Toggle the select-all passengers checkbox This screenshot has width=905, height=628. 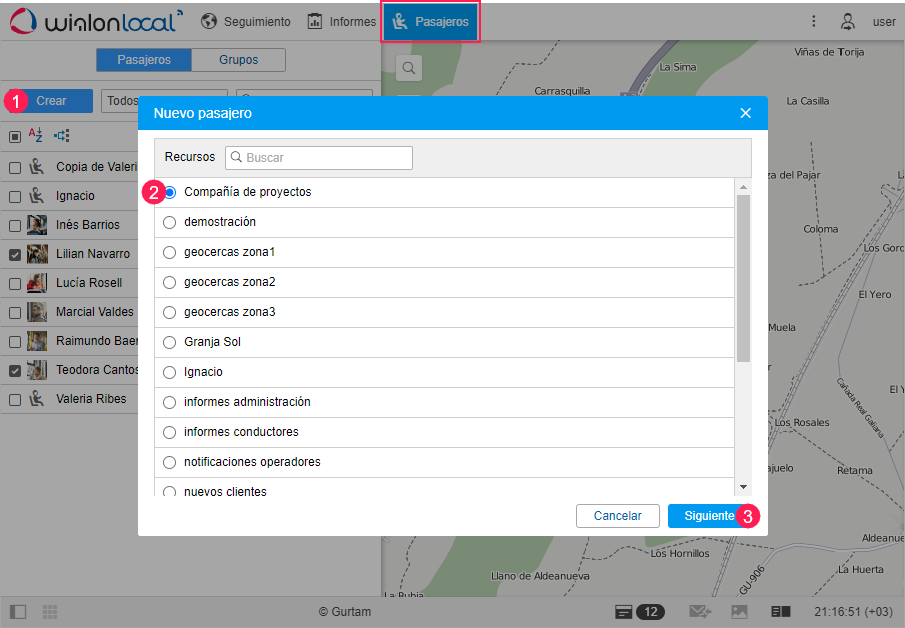[x=15, y=136]
